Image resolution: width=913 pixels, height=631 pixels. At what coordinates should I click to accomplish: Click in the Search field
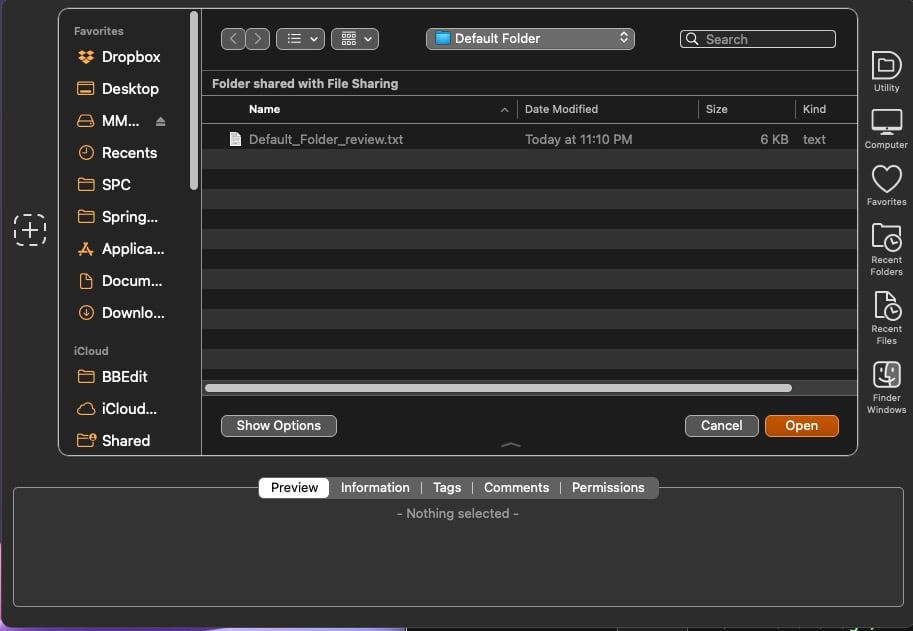tap(765, 40)
